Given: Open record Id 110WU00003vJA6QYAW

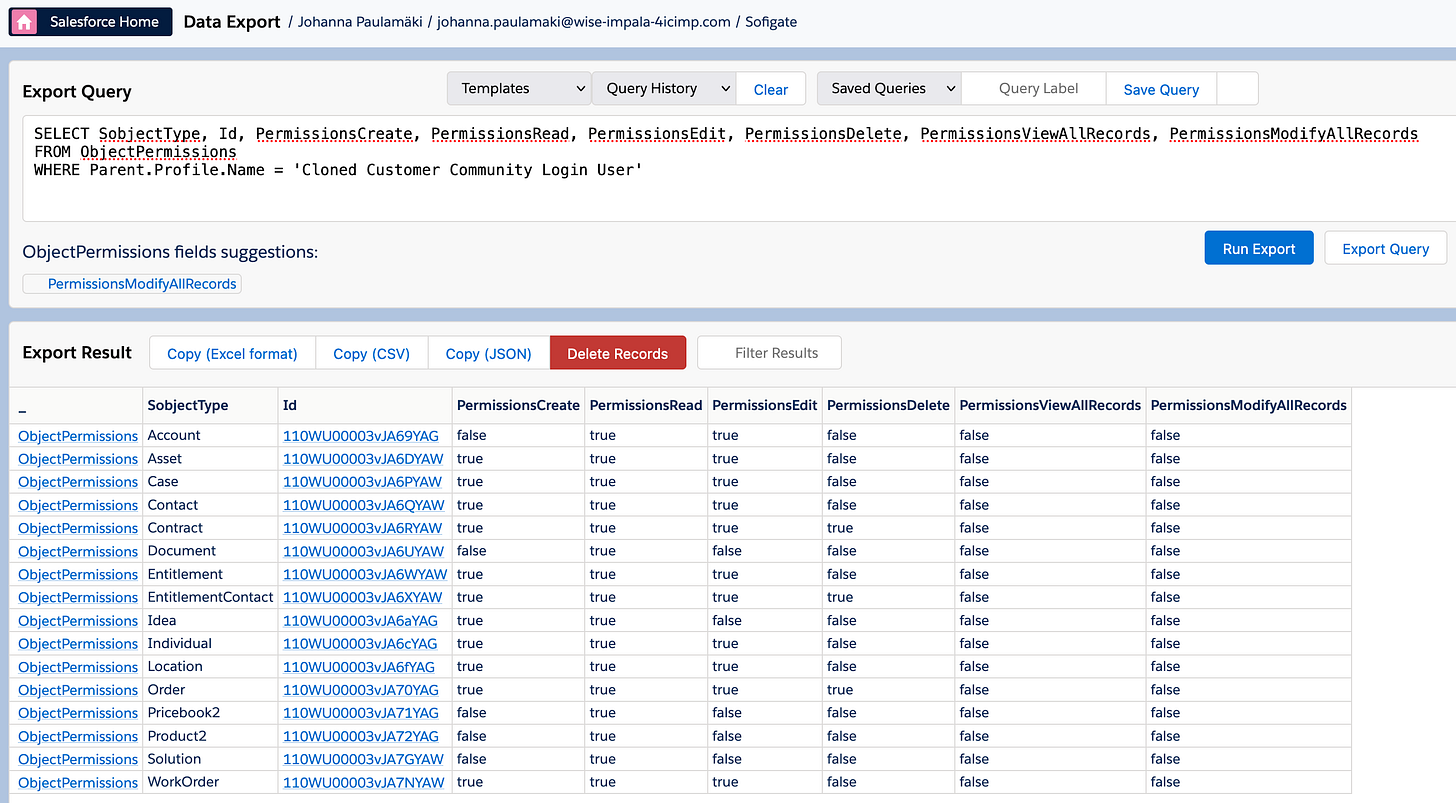Looking at the screenshot, I should 364,505.
